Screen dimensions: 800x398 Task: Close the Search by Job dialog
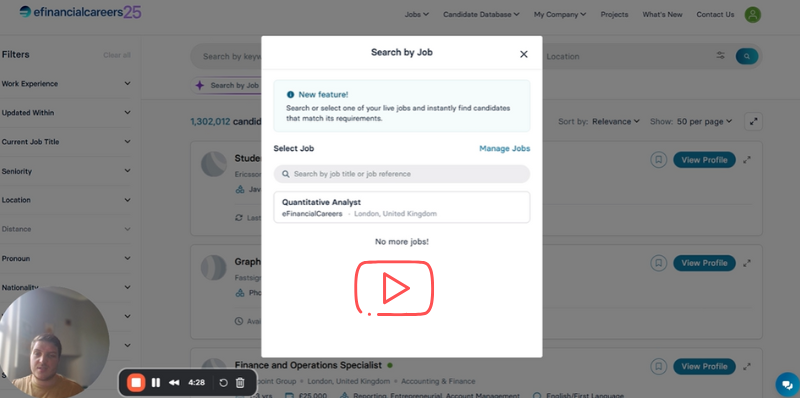click(x=523, y=55)
